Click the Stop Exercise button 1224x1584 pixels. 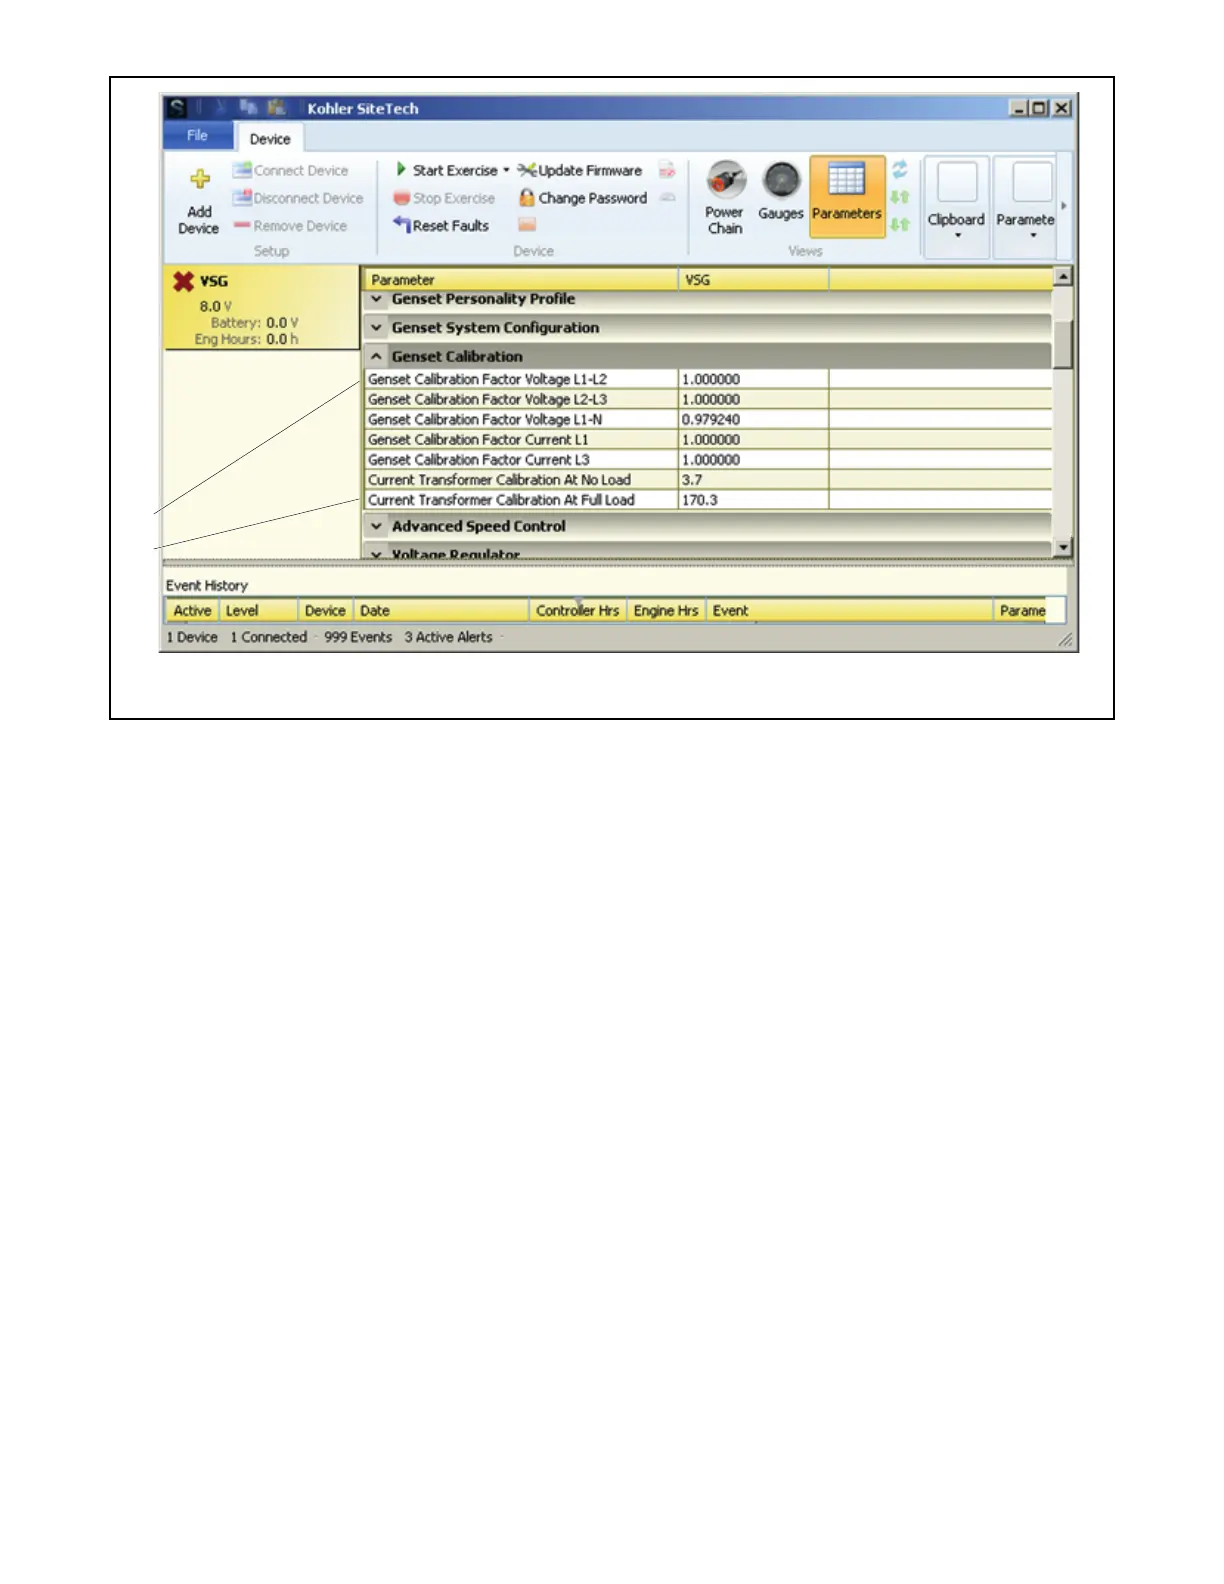click(444, 198)
